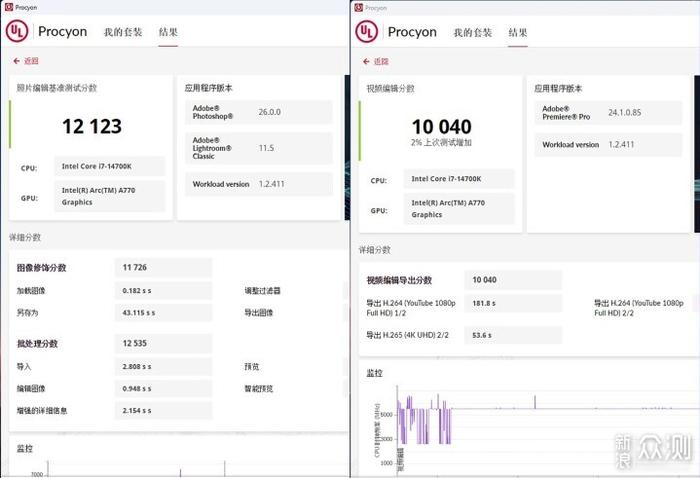Click the 增强的详细信息 value 2.154 s
Image resolution: width=700 pixels, height=478 pixels.
(x=163, y=411)
